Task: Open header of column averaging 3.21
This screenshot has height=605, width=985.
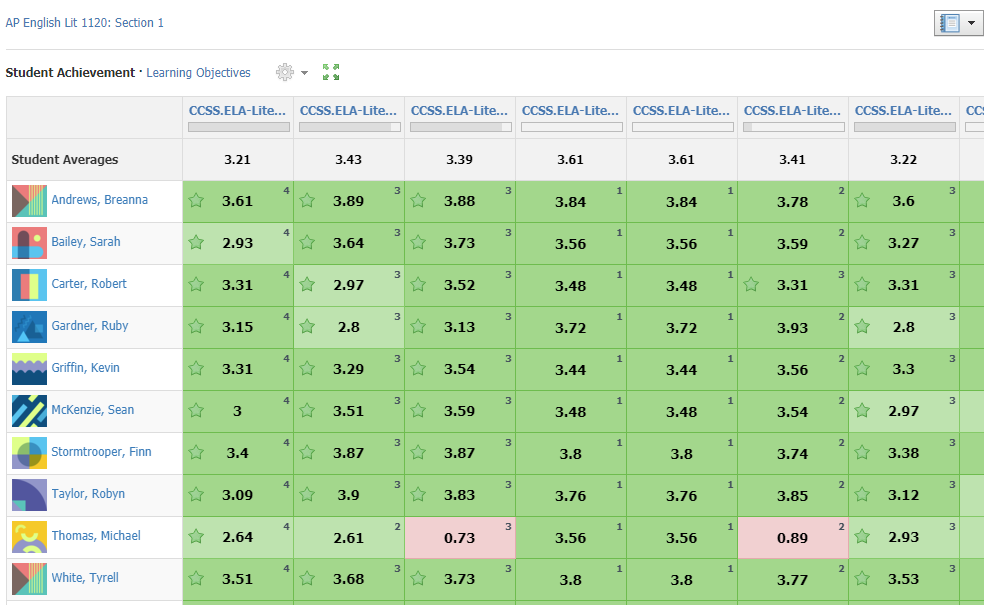Action: [x=237, y=111]
